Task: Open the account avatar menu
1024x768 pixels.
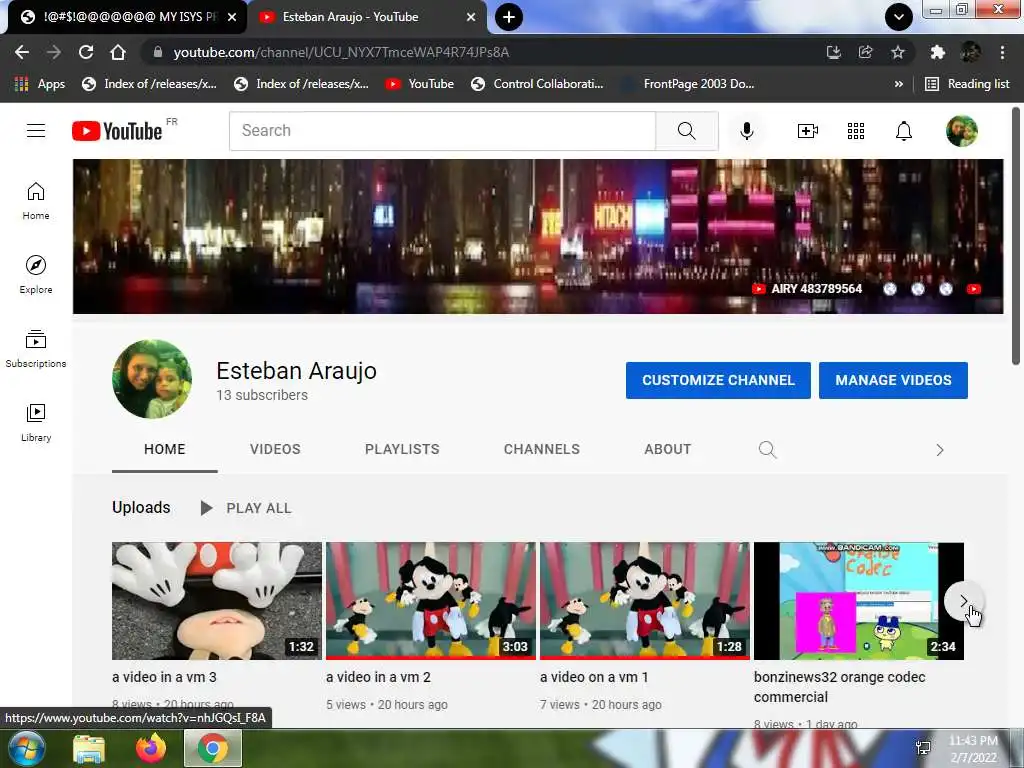Action: pos(961,131)
